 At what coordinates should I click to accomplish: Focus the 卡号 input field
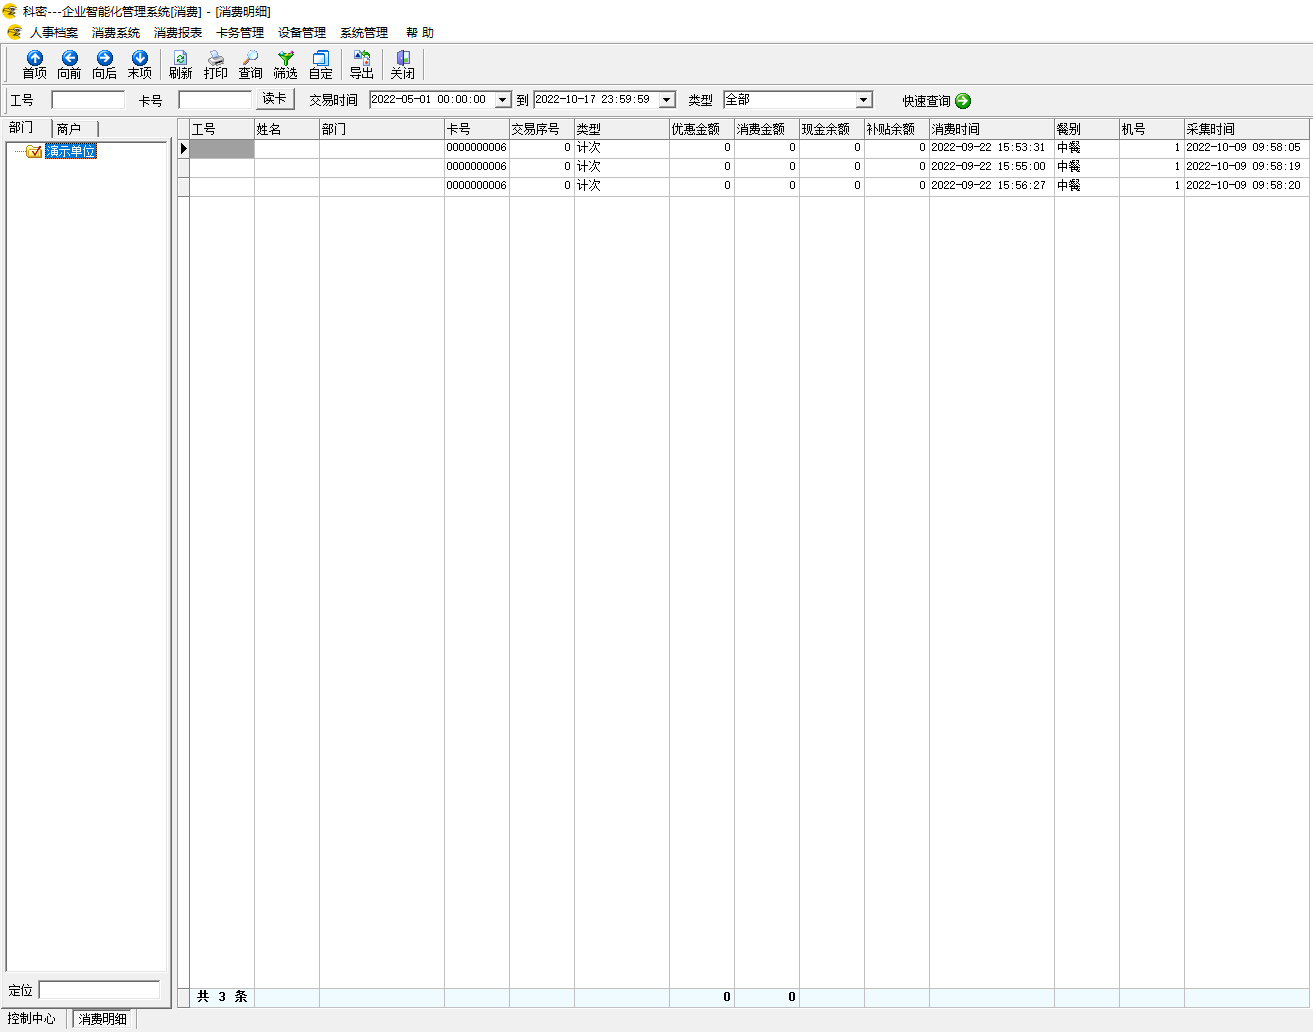pyautogui.click(x=215, y=100)
